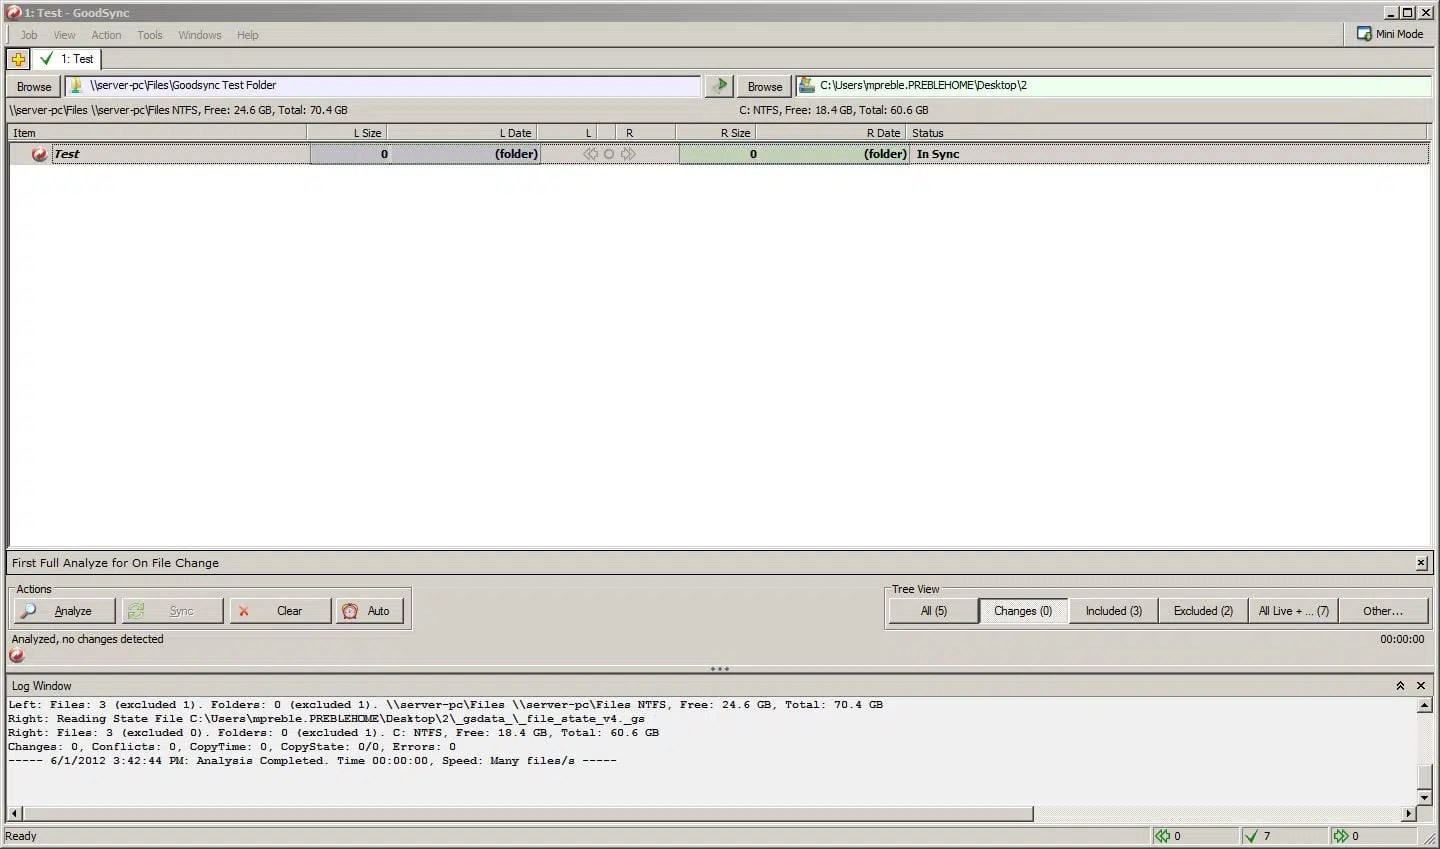Click the R Date column header
The image size is (1440, 849).
click(831, 133)
